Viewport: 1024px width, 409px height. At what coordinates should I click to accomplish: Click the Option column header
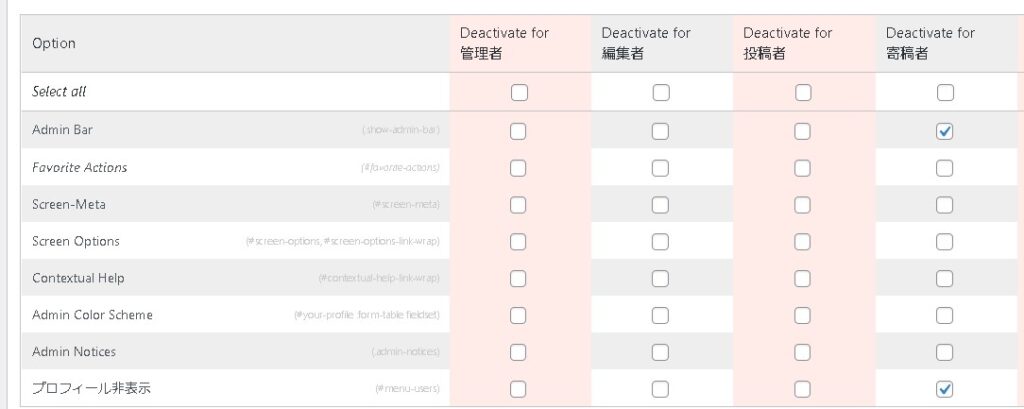click(x=54, y=44)
